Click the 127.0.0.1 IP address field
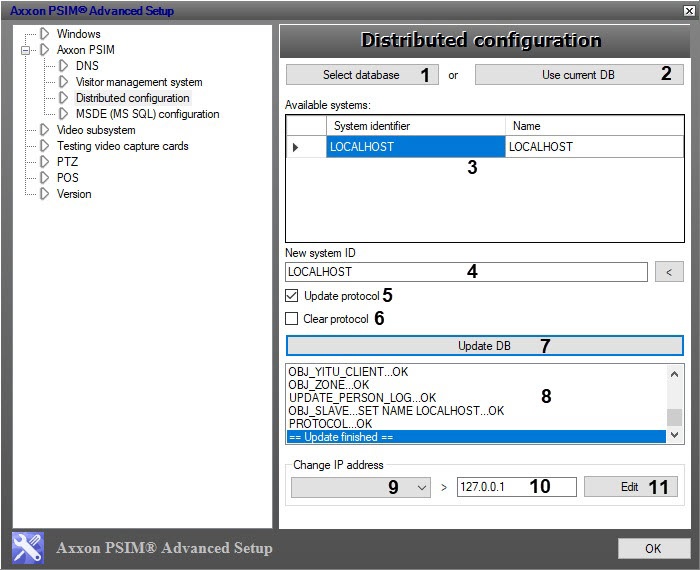This screenshot has height=570, width=700. (x=515, y=487)
